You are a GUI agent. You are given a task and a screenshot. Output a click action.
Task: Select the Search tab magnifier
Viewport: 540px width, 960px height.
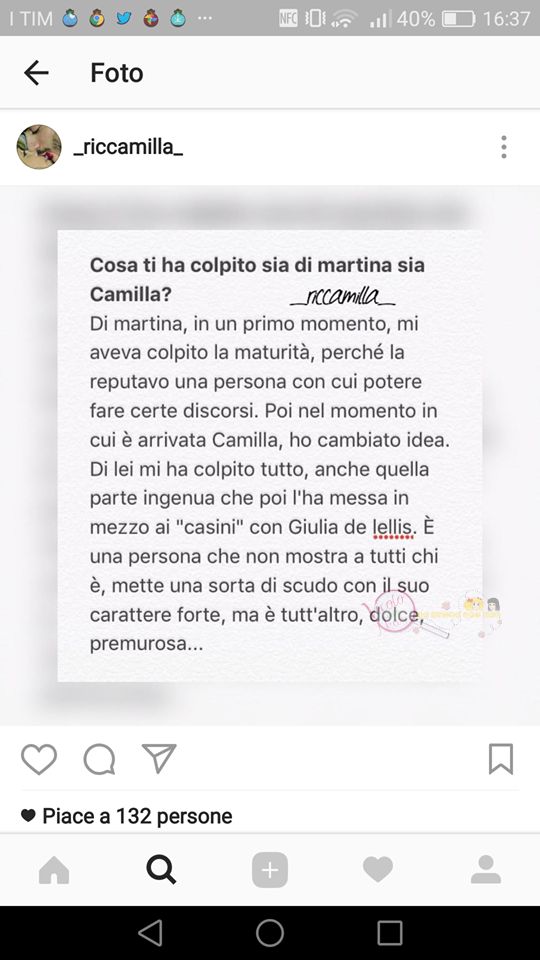click(x=162, y=869)
